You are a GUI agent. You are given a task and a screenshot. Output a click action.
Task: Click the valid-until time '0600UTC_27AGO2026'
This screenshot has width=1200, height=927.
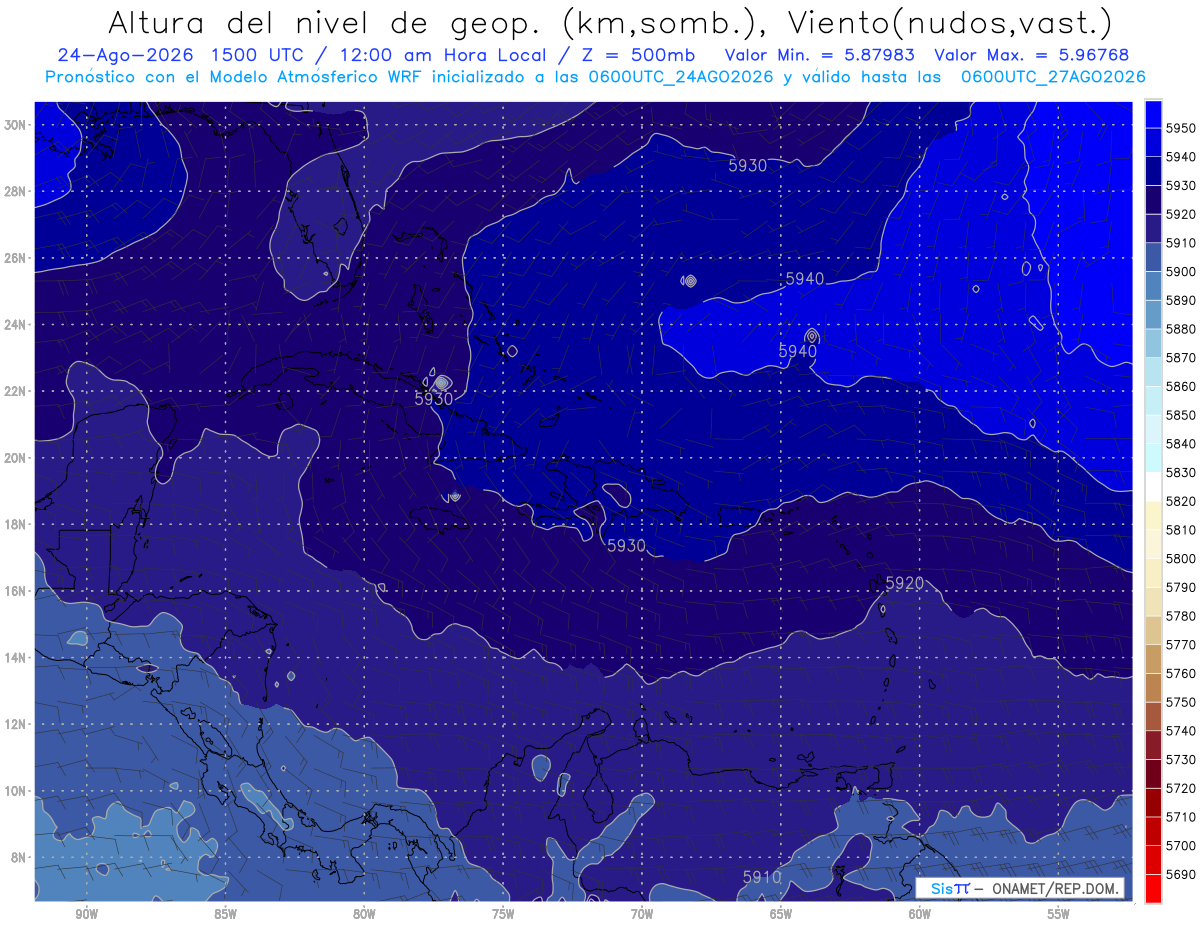click(1054, 77)
